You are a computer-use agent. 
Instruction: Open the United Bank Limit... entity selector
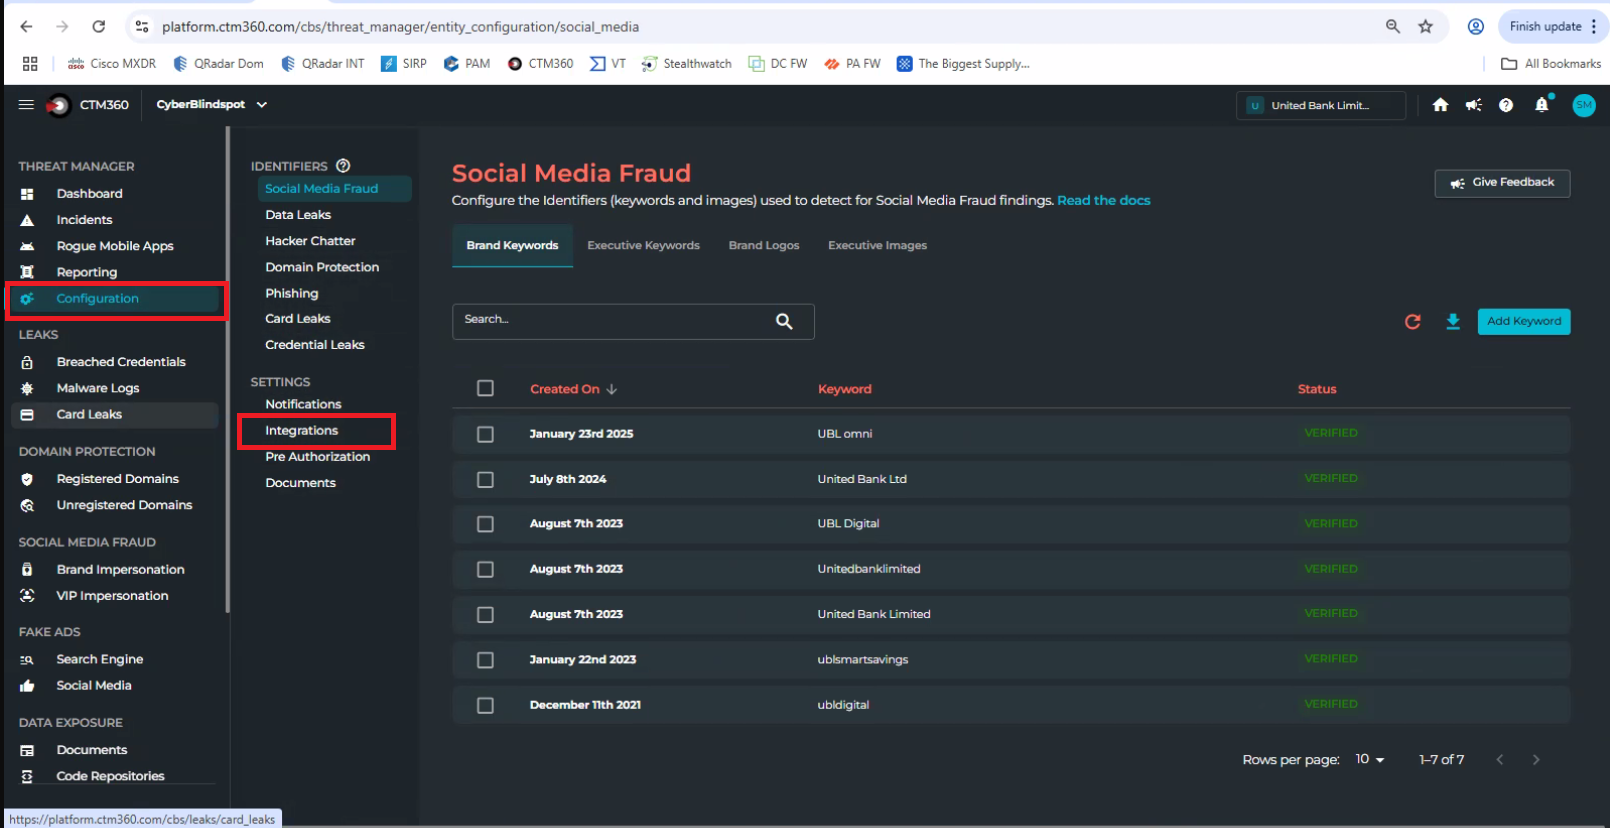[x=1321, y=105]
